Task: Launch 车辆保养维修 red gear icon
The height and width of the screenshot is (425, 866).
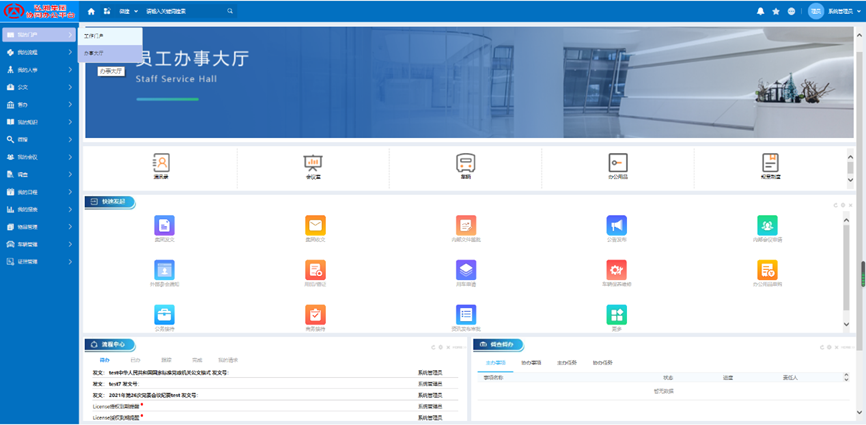Action: 616,270
